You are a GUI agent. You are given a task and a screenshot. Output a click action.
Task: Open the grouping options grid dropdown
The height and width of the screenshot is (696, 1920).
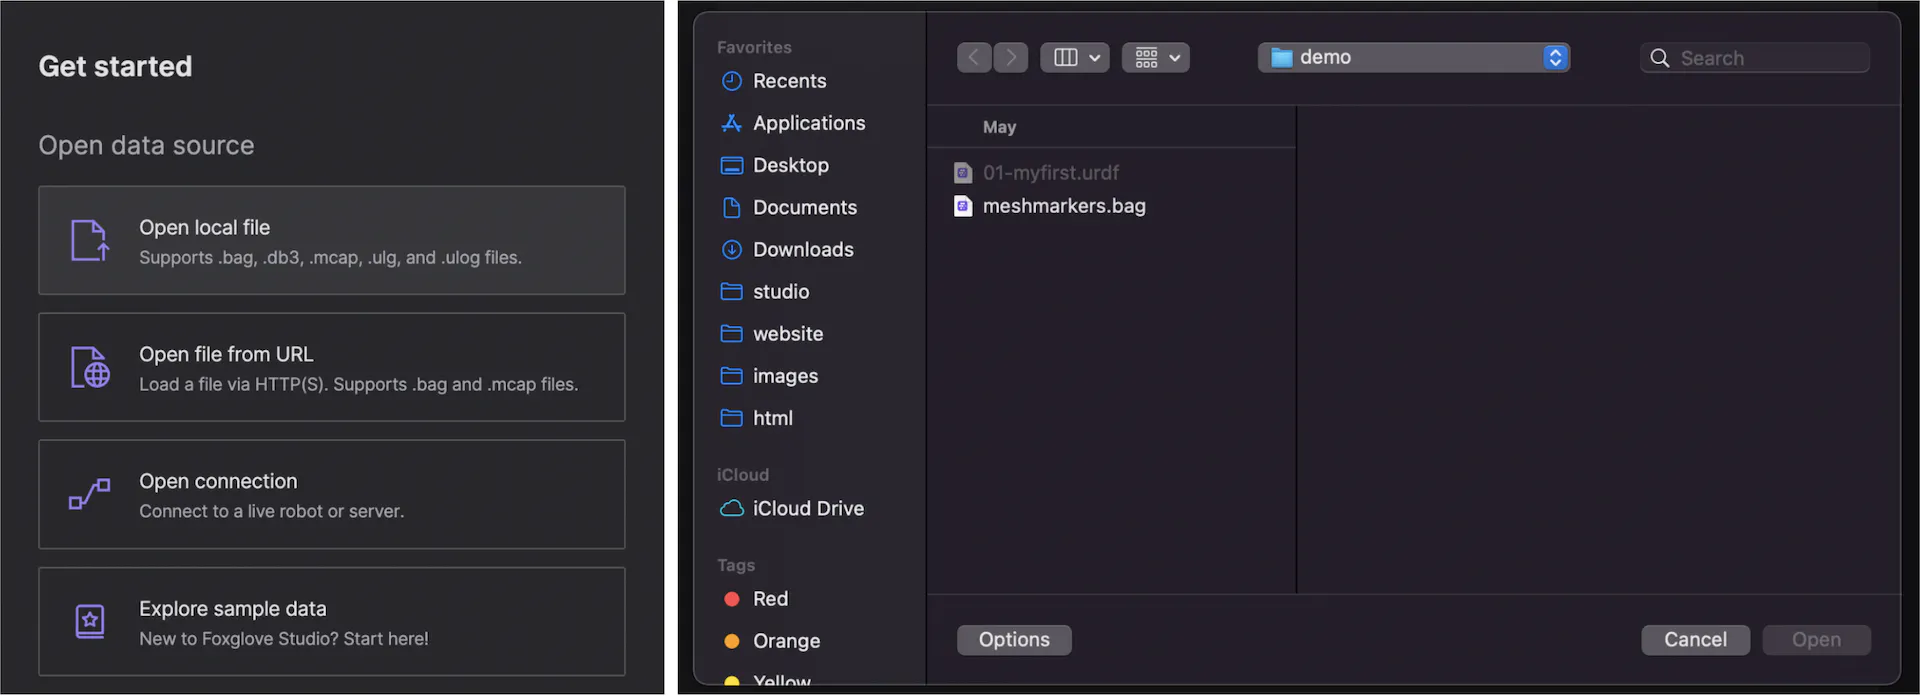pos(1156,57)
